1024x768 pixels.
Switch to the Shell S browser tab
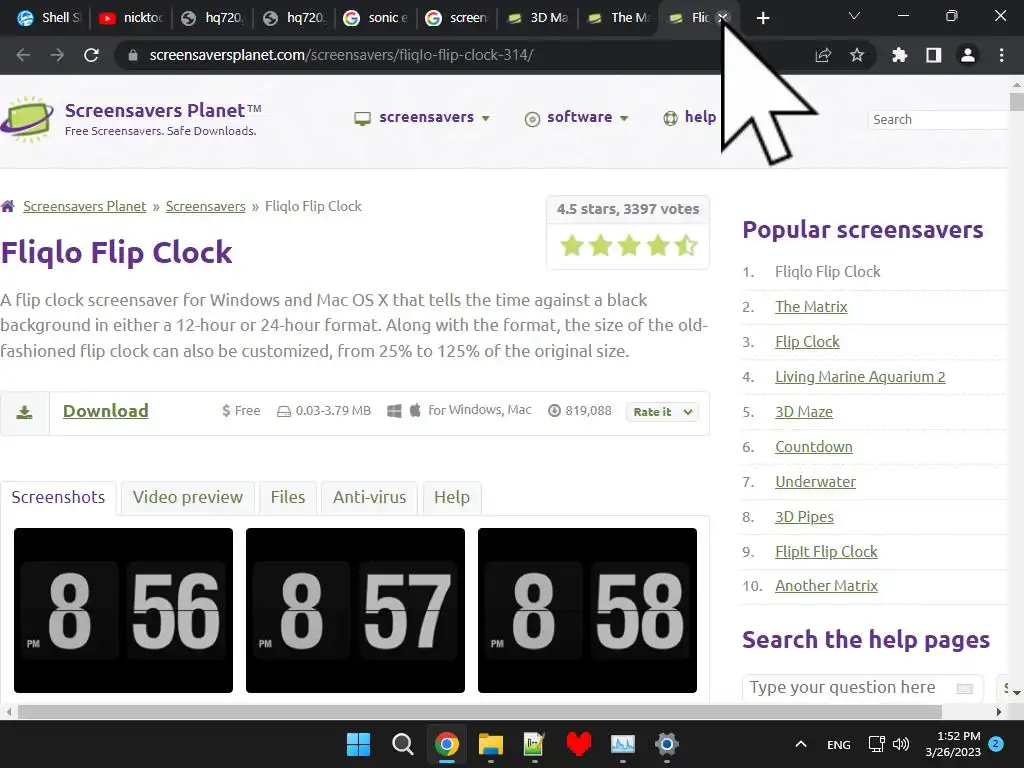coord(48,18)
